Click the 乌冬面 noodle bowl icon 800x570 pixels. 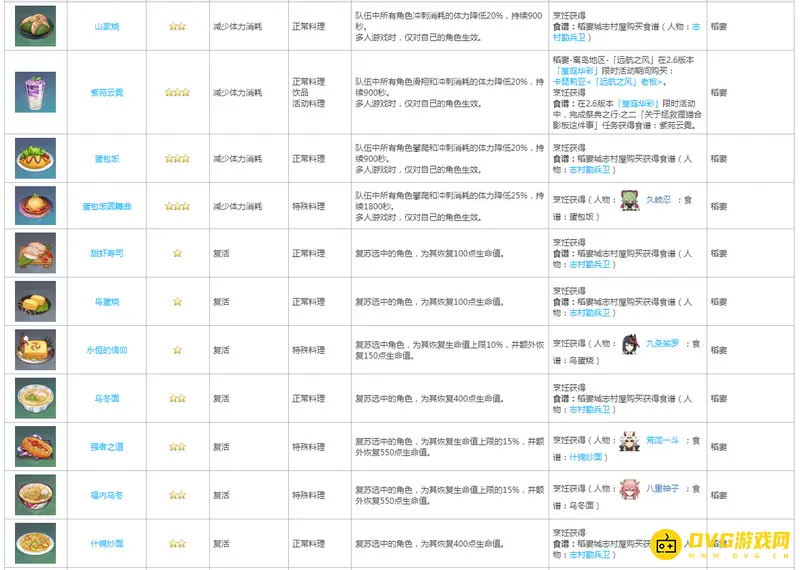[35, 398]
